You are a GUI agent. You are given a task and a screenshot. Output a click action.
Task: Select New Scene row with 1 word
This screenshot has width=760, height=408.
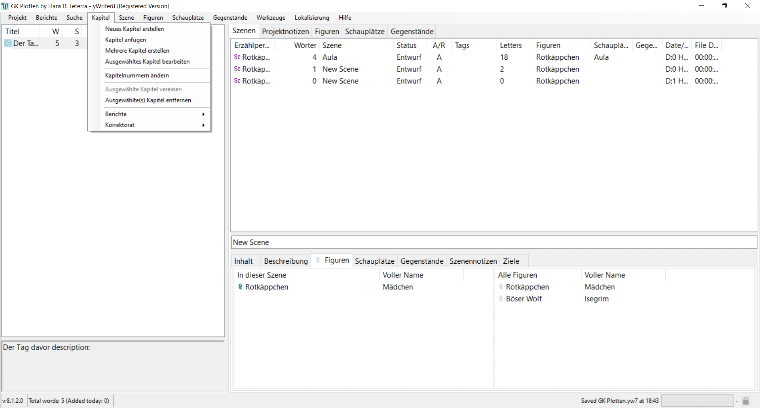(477, 69)
